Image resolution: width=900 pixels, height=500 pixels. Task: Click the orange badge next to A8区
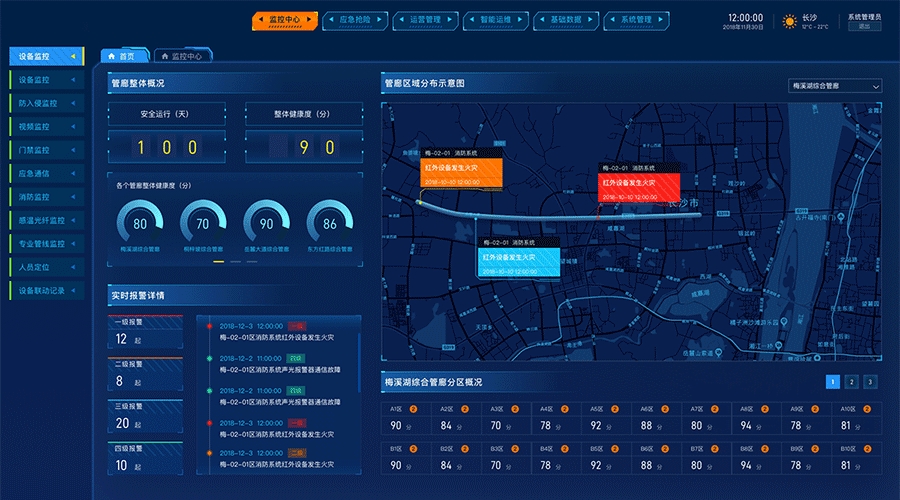coord(765,409)
